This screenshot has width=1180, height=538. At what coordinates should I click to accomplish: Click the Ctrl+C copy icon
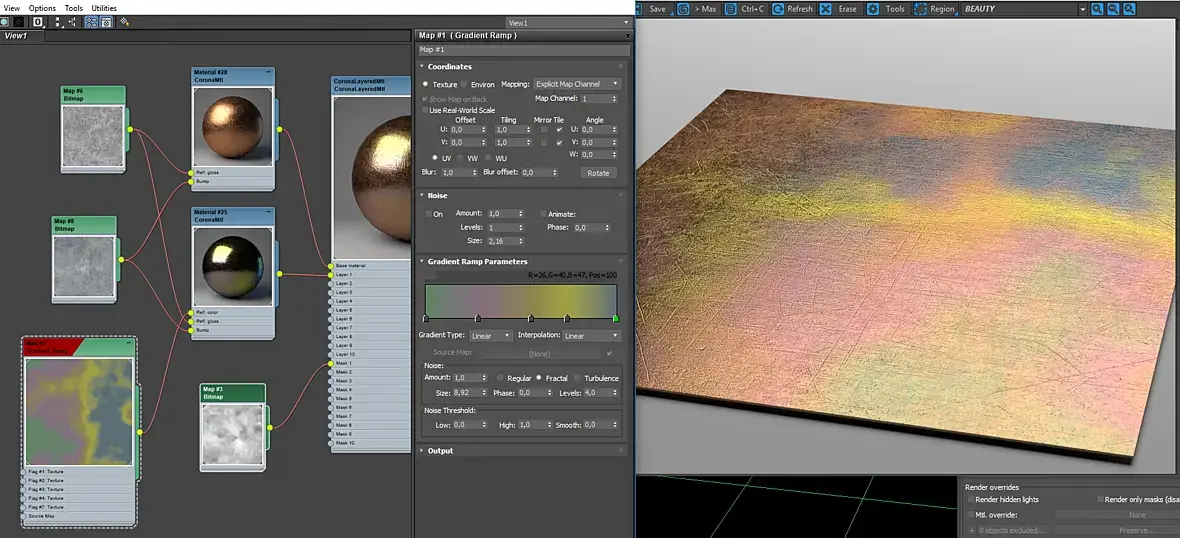point(730,9)
